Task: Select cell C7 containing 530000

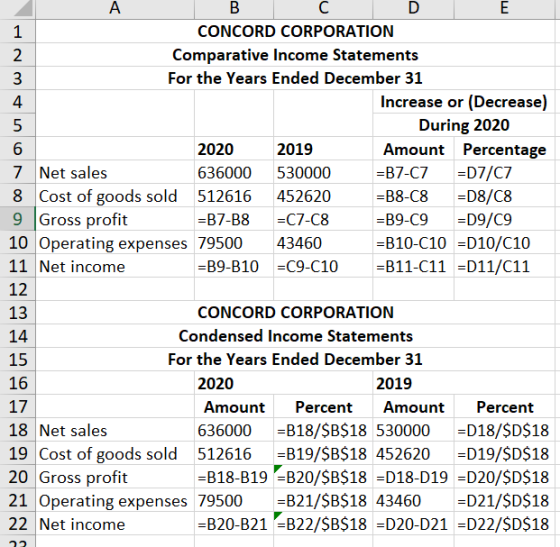Action: point(323,172)
